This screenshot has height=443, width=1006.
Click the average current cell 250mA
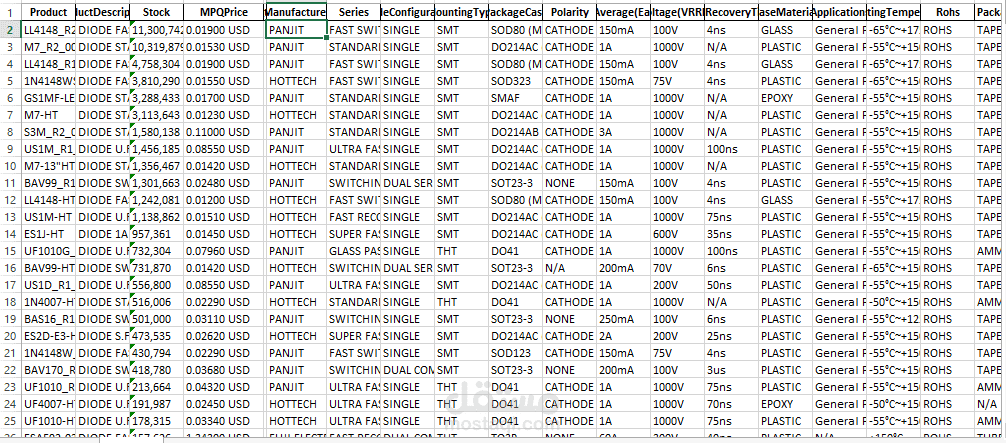623,319
